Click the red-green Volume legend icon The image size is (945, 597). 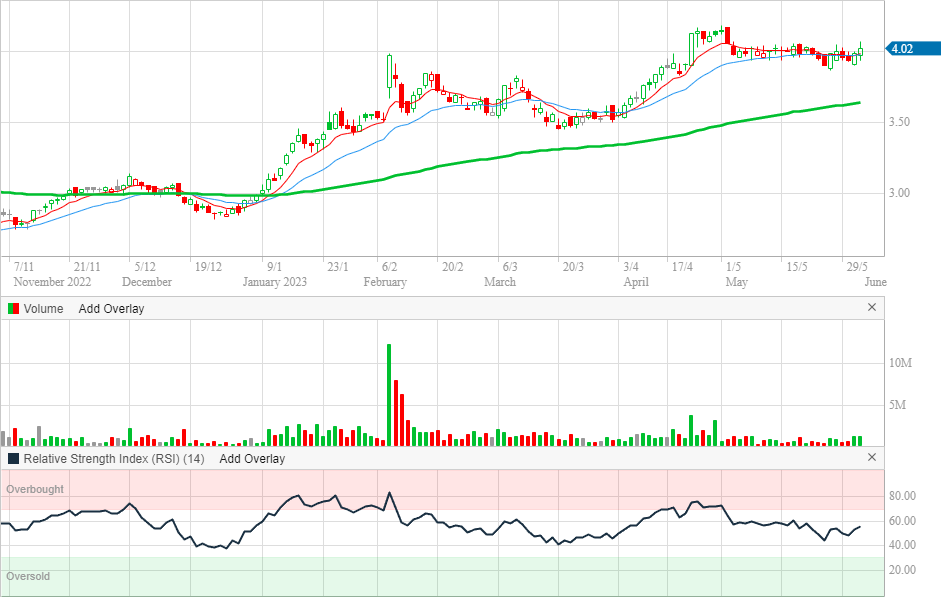(x=13, y=309)
